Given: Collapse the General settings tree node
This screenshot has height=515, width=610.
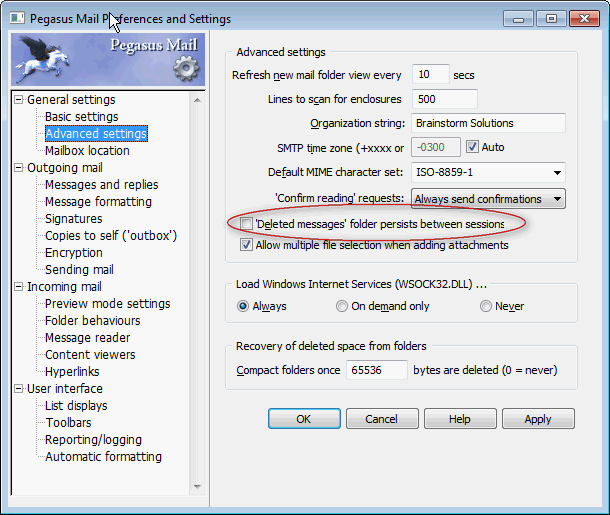Looking at the screenshot, I should click(18, 100).
